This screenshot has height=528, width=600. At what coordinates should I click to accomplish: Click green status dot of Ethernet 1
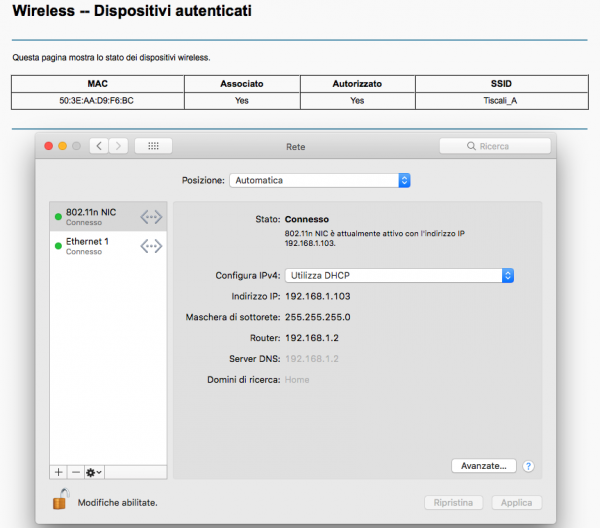tap(58, 246)
